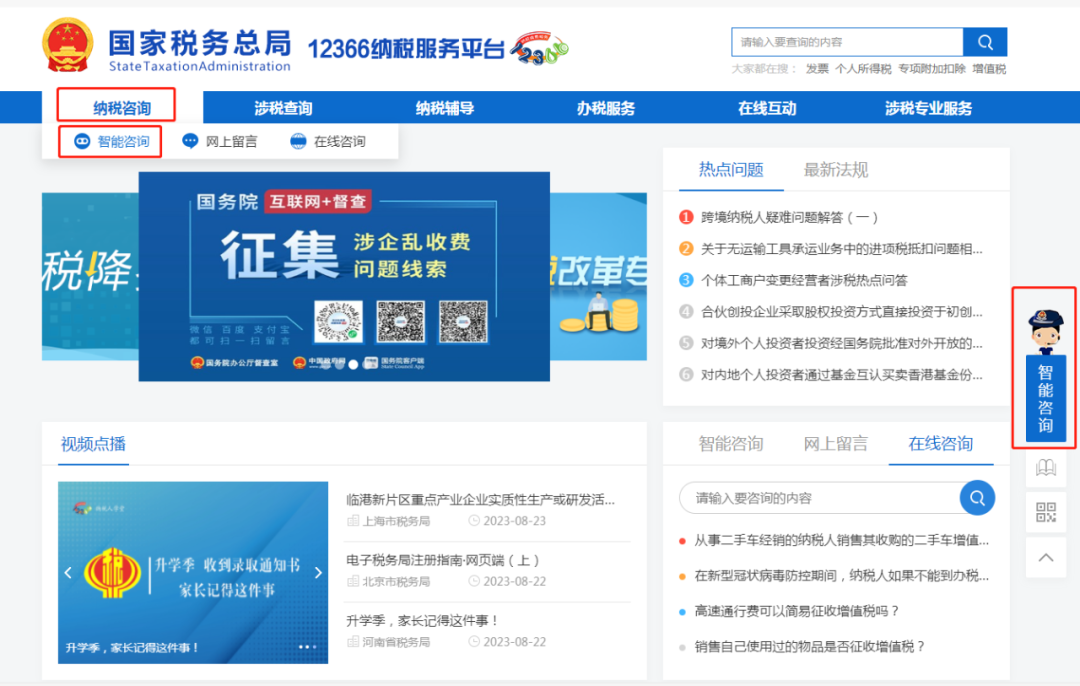The height and width of the screenshot is (686, 1080).
Task: Open the 智能咨询 robot icon in submenu
Action: (82, 141)
